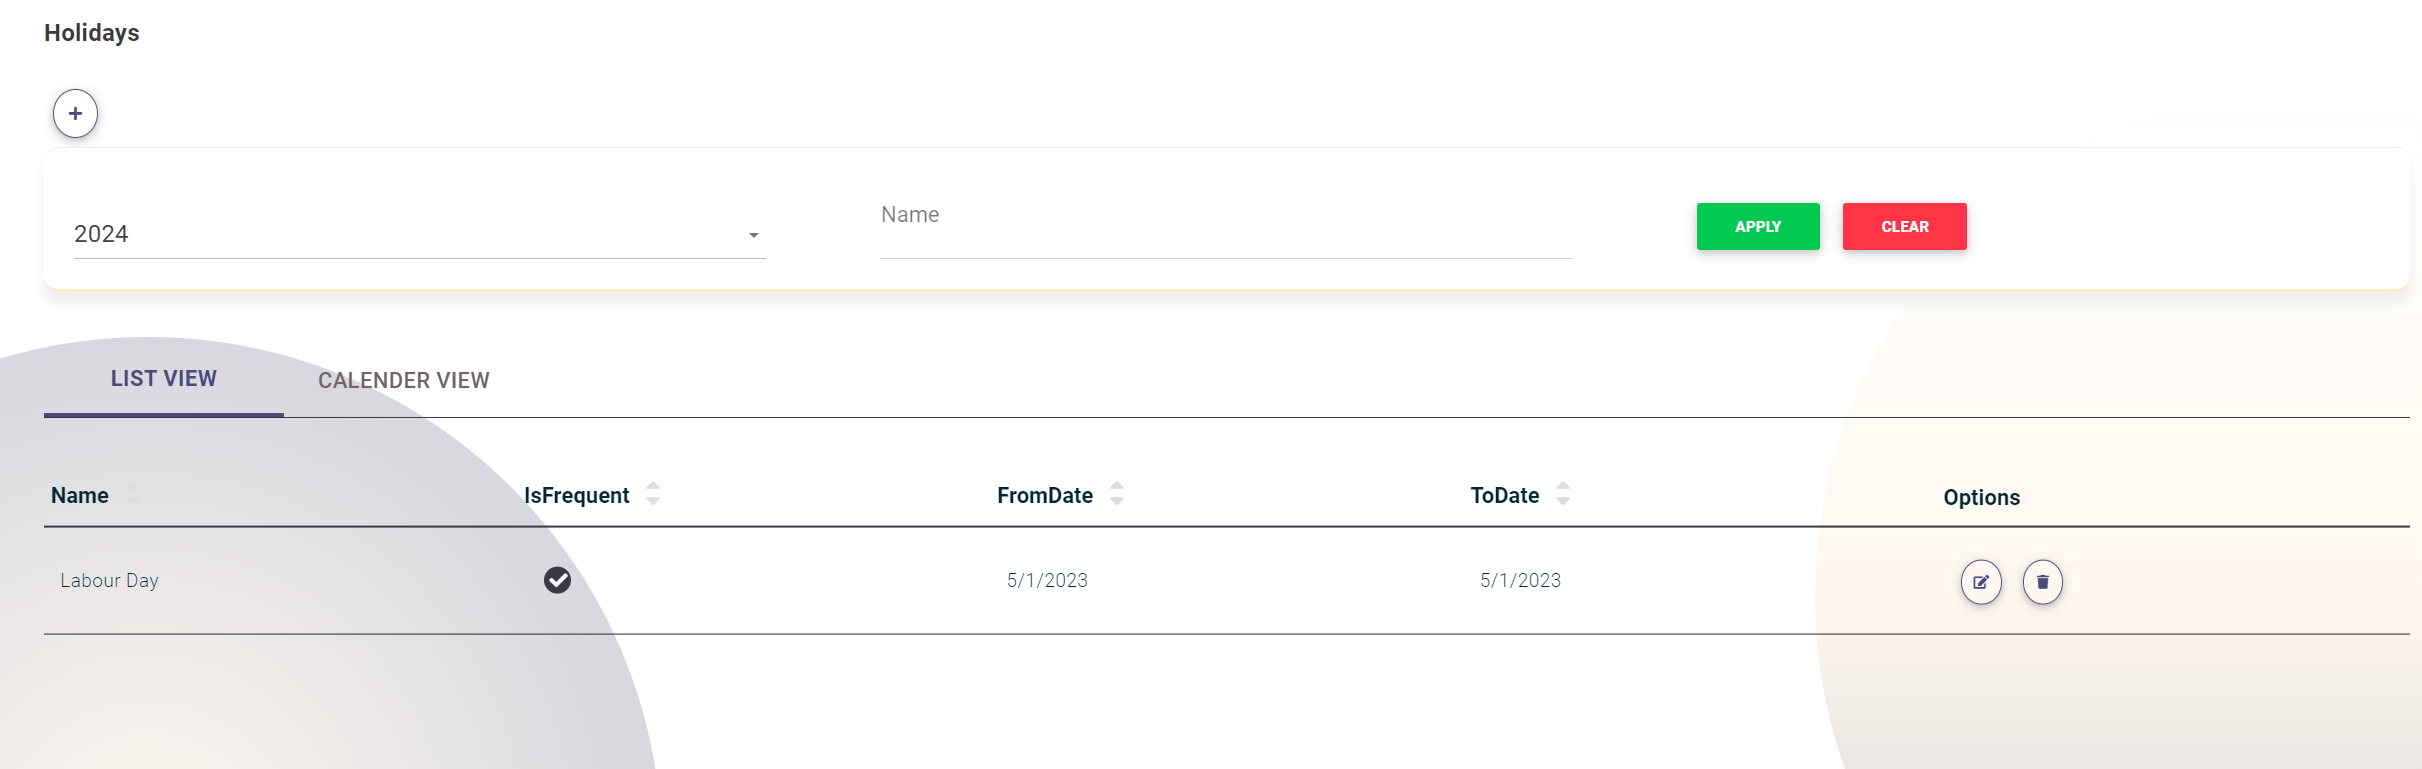
Task: Sort by IsFrequent column arrows
Action: (653, 494)
